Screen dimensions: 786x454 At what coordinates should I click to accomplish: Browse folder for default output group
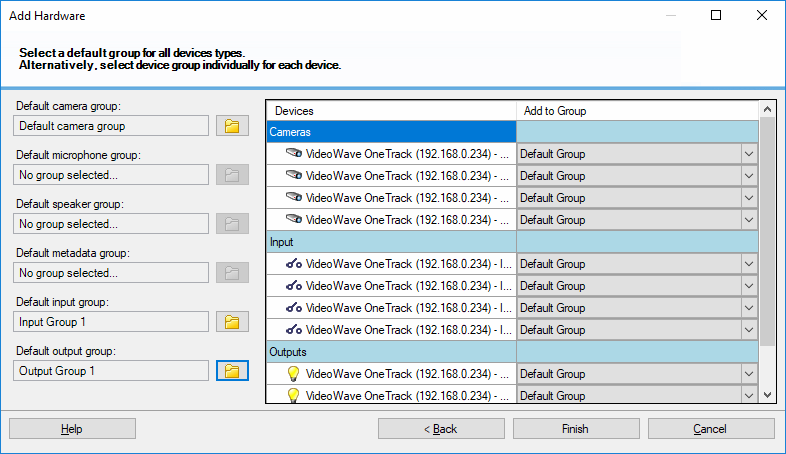(232, 371)
